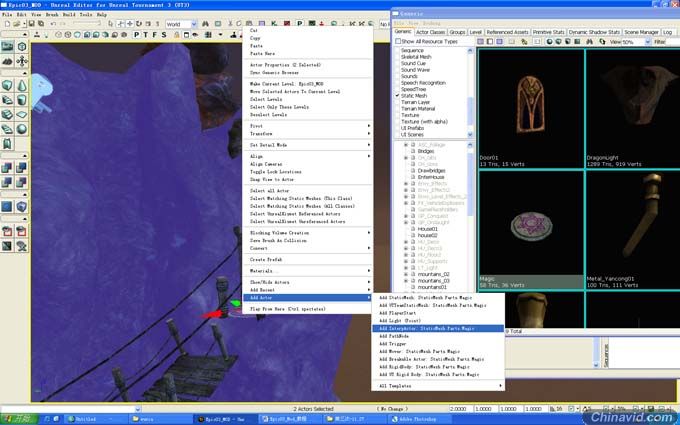Select Terrain editing mode icon
680x425 pixels.
tap(7, 61)
